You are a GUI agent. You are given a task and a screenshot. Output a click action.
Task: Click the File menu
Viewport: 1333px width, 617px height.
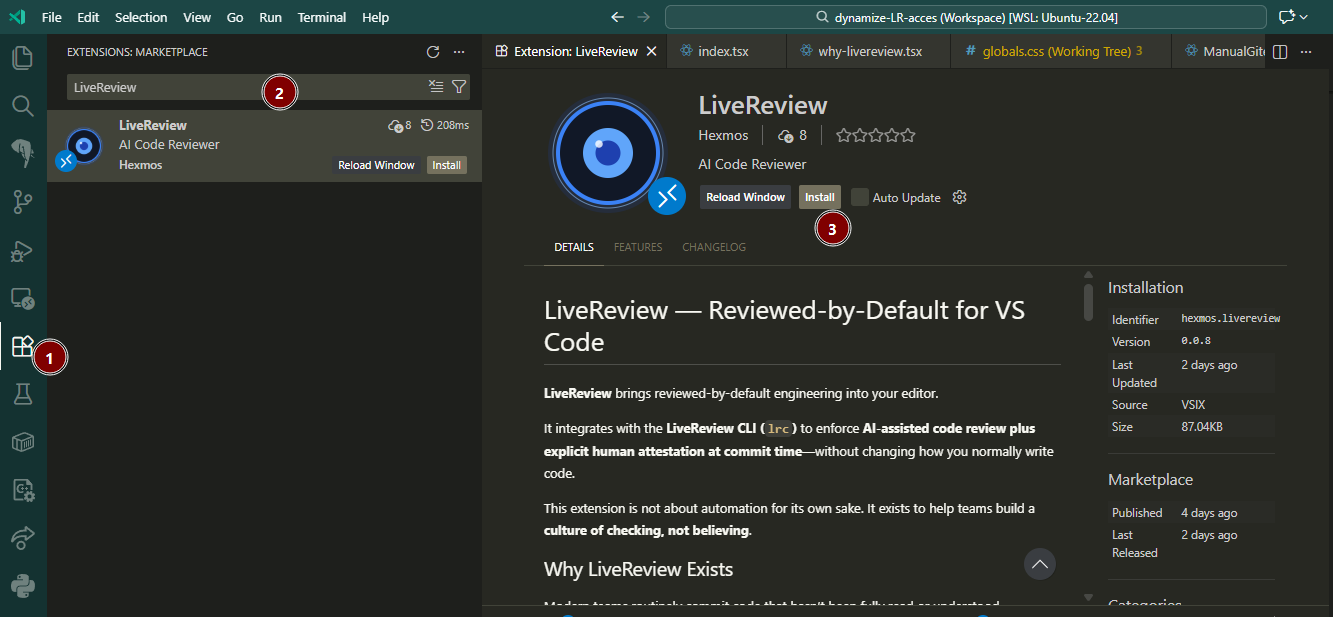[x=52, y=17]
